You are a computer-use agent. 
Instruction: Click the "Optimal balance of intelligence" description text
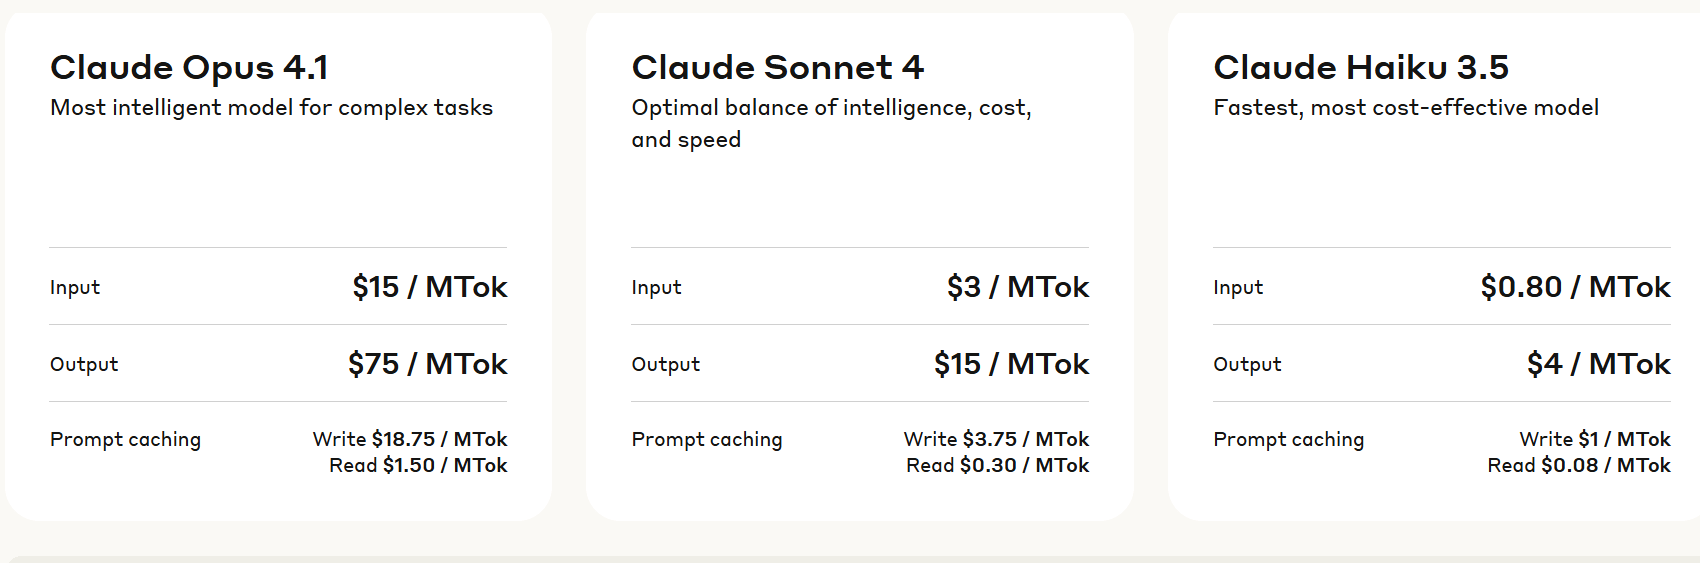pyautogui.click(x=830, y=108)
